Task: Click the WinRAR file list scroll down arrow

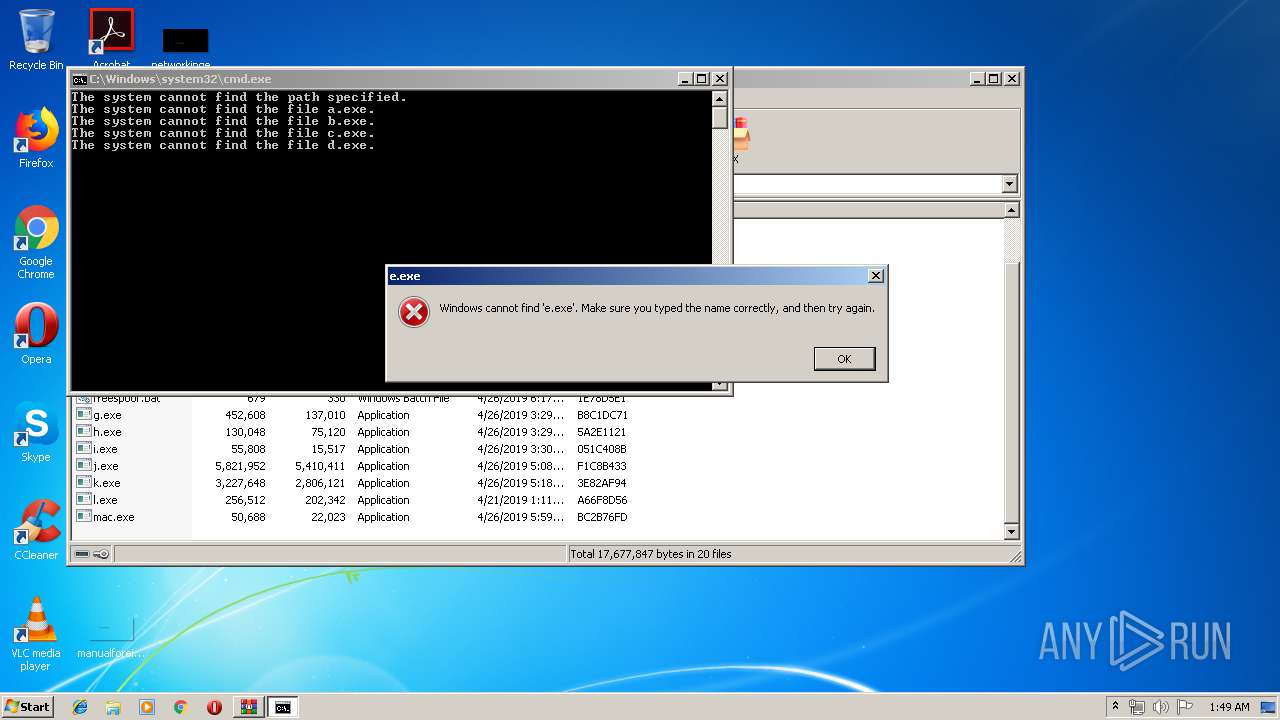Action: pos(1011,532)
